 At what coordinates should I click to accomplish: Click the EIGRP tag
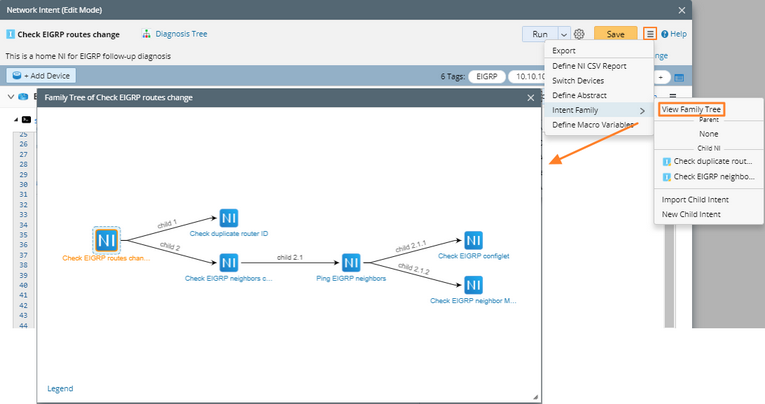coord(486,77)
